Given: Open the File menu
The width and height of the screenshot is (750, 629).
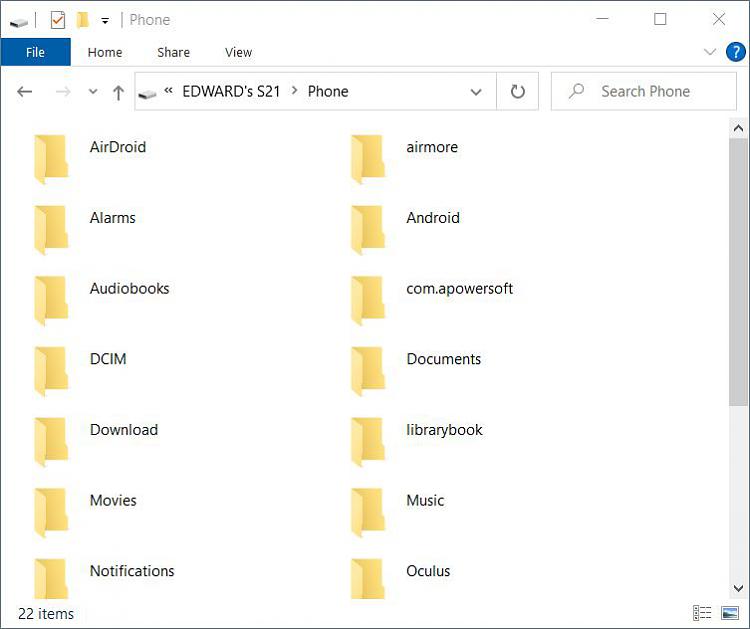Looking at the screenshot, I should point(35,52).
